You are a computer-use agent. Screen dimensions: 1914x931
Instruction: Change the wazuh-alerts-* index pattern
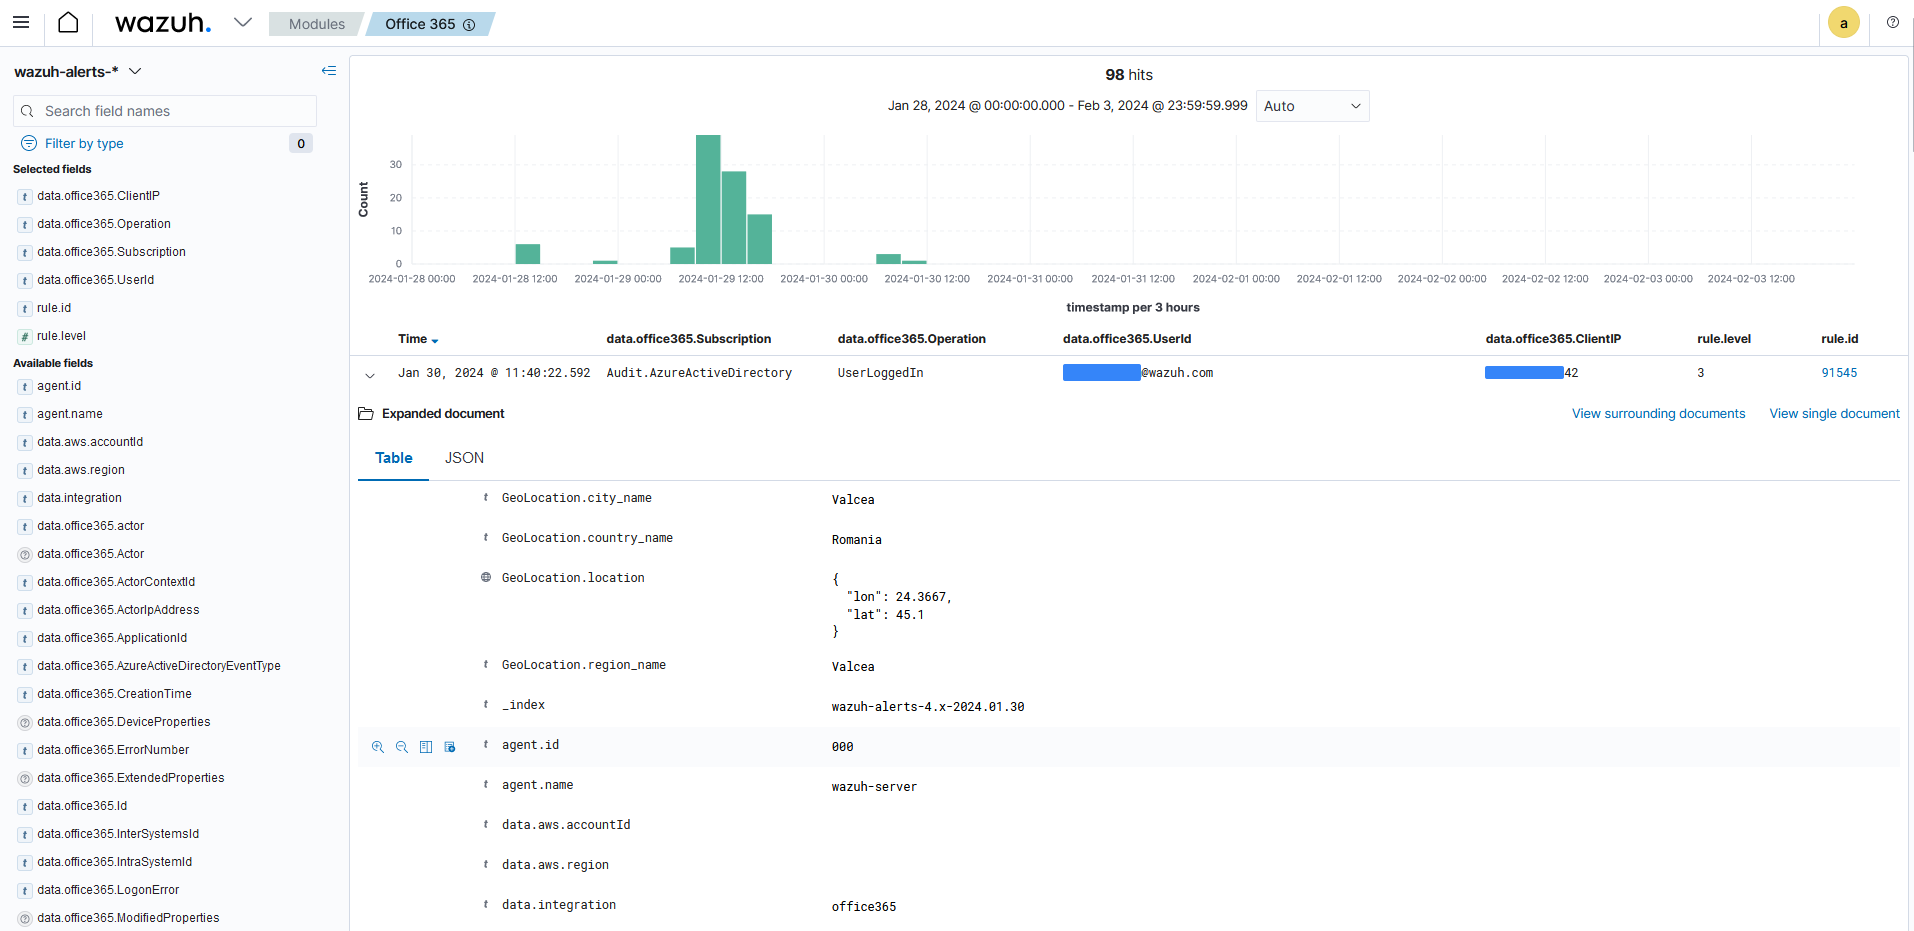pyautogui.click(x=78, y=71)
